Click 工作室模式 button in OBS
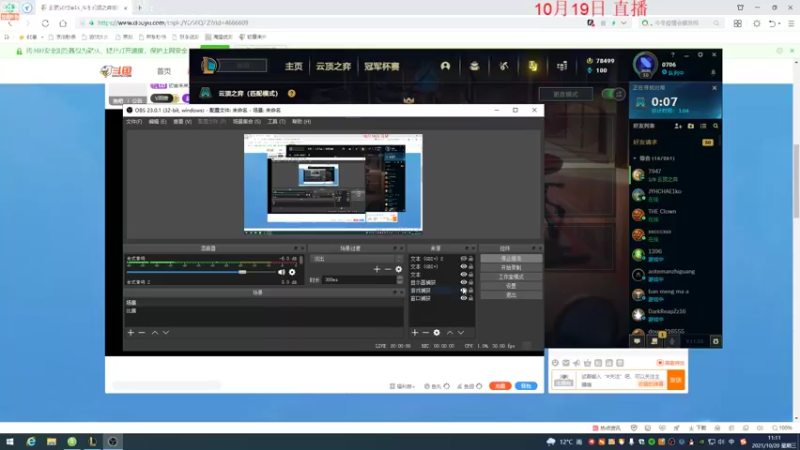 [x=511, y=277]
